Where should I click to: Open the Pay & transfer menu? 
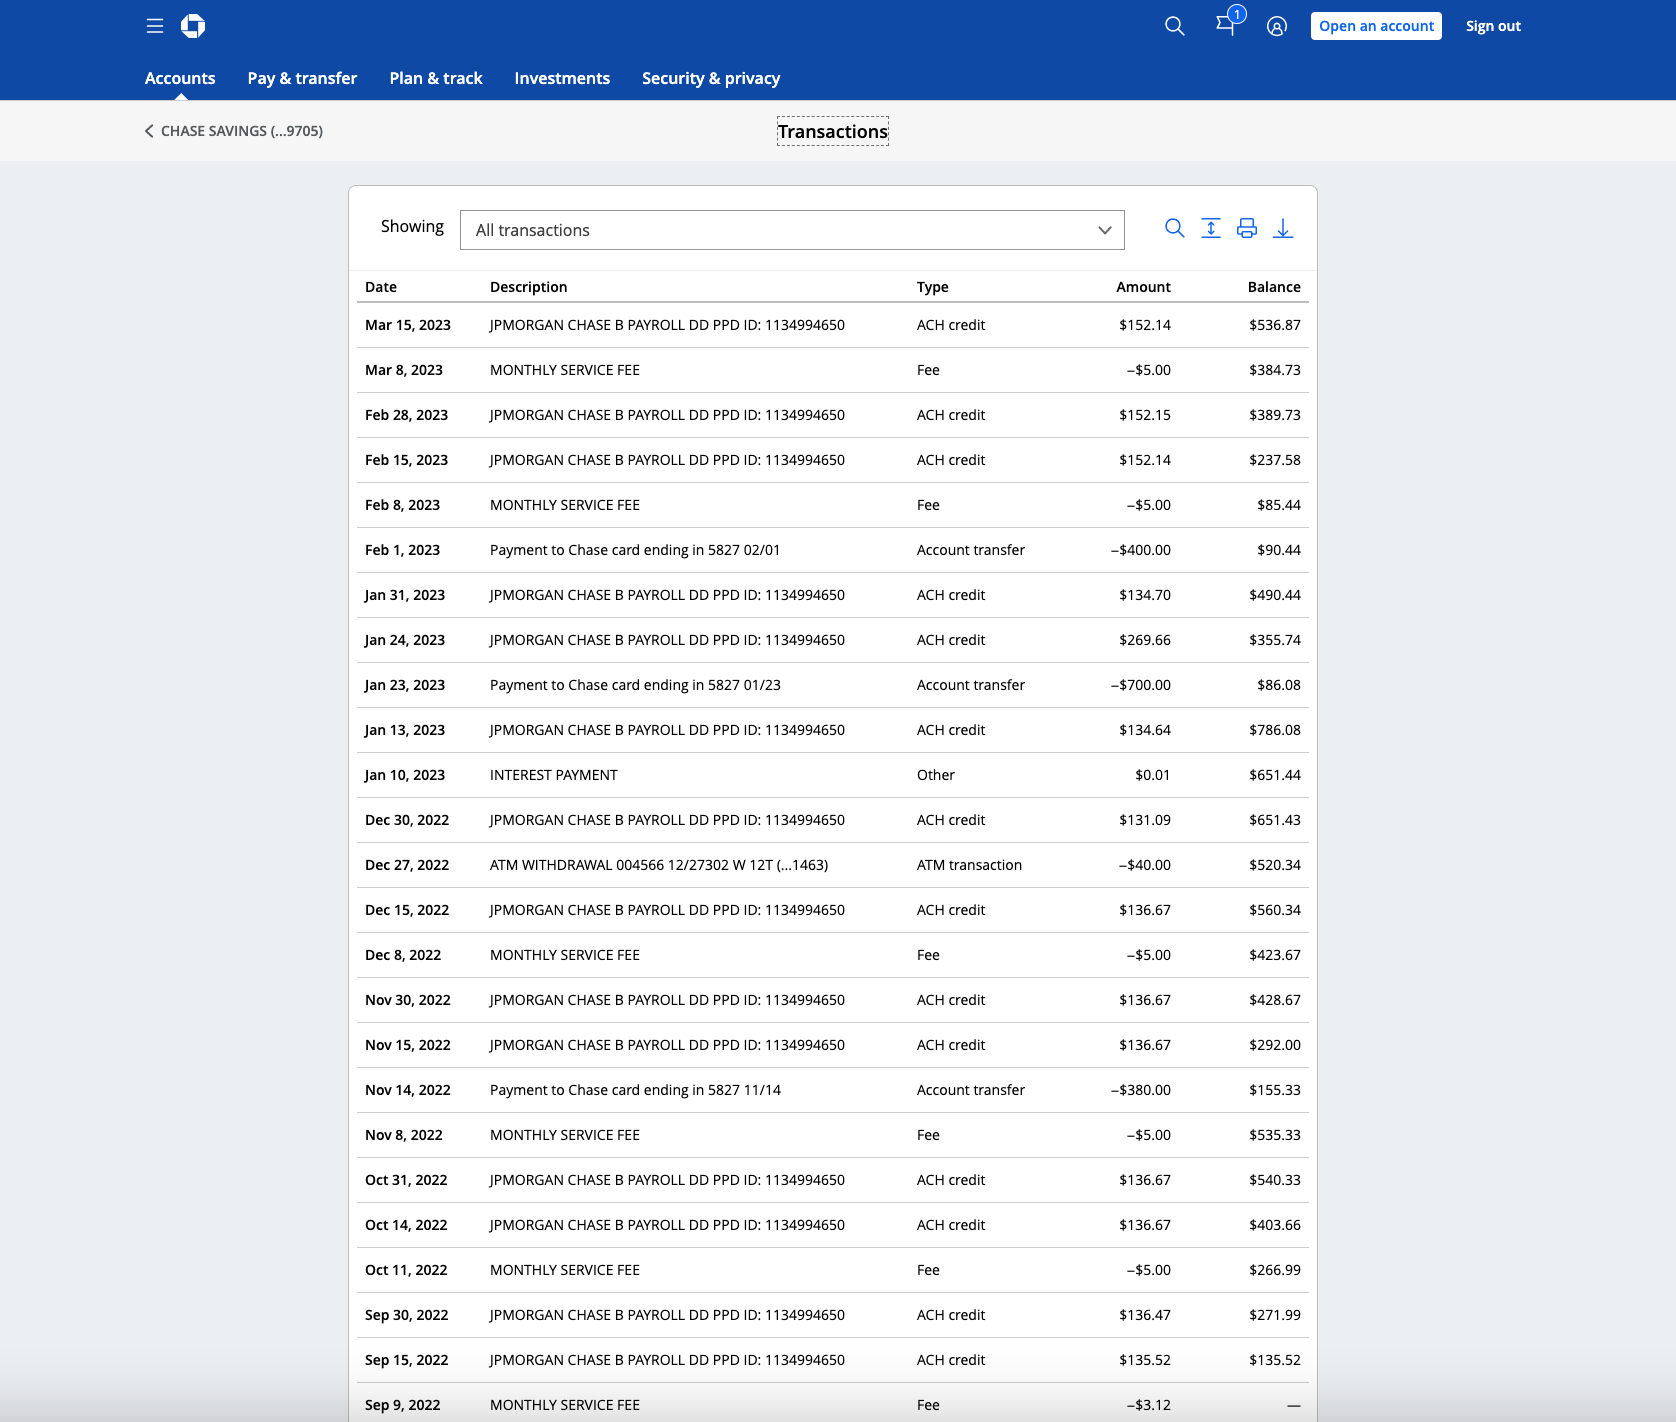point(302,78)
